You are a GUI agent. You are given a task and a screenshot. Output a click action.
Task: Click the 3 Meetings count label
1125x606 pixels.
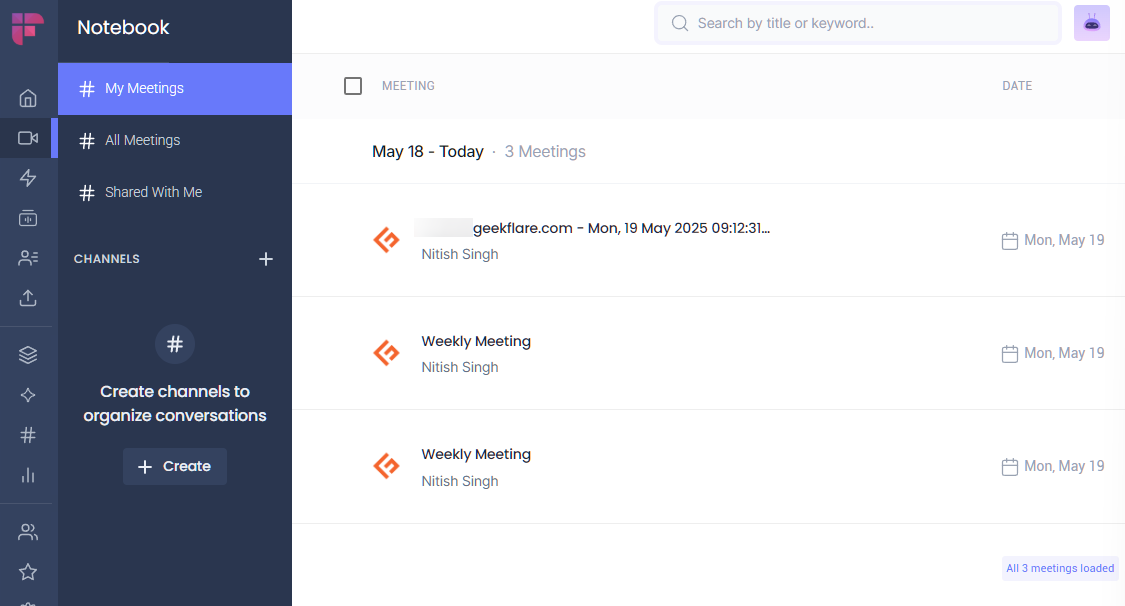coord(545,151)
